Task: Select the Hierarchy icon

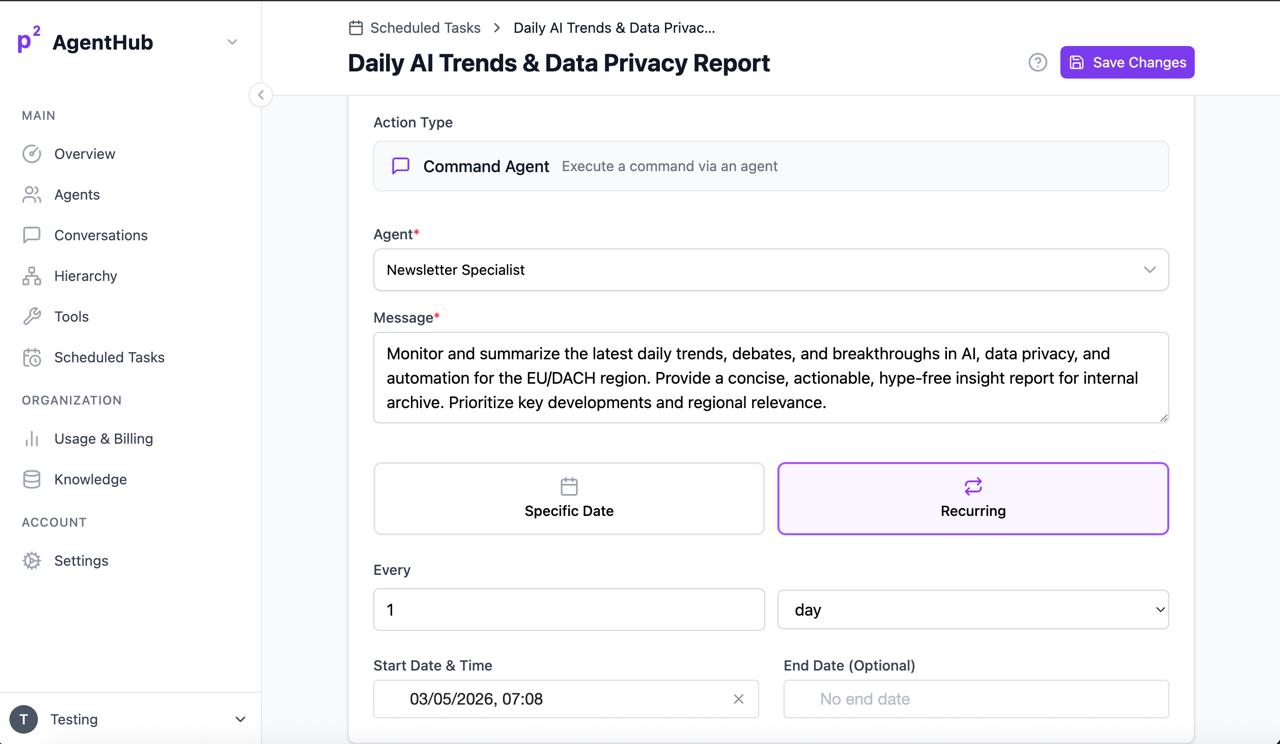Action: click(x=31, y=276)
